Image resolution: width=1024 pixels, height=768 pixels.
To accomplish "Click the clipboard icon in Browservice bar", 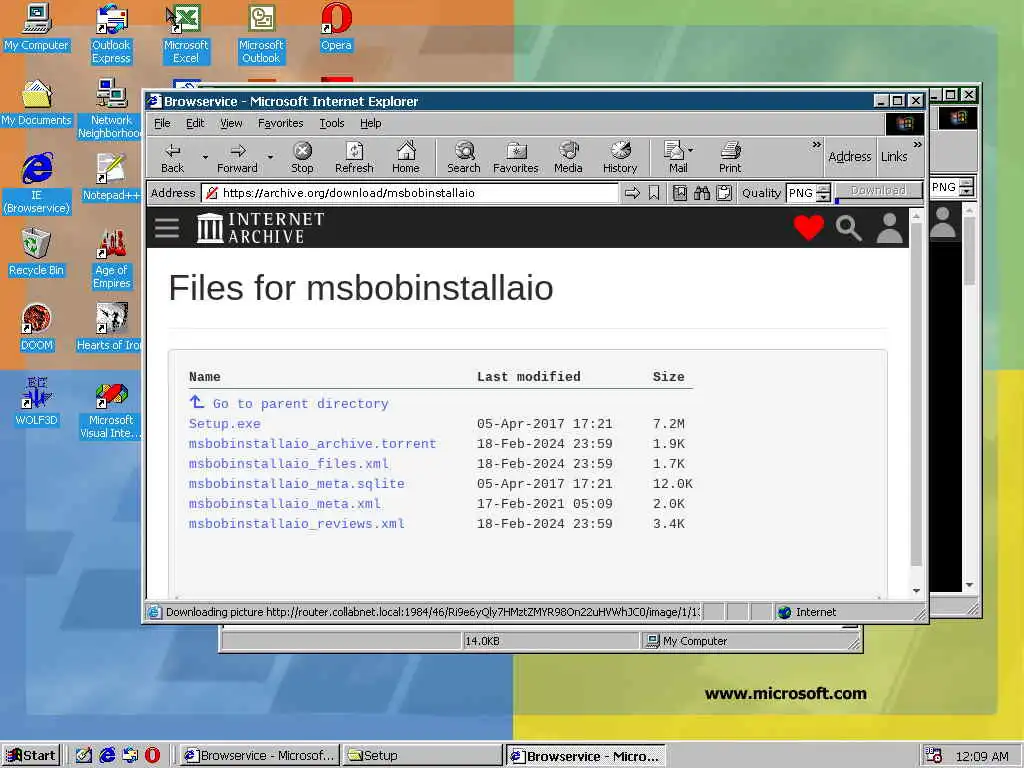I will (724, 193).
